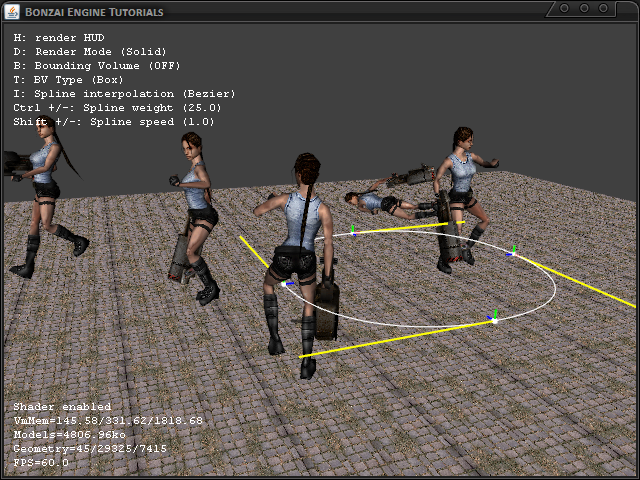
Task: Minimize the Bonzai Engine window
Action: (566, 9)
